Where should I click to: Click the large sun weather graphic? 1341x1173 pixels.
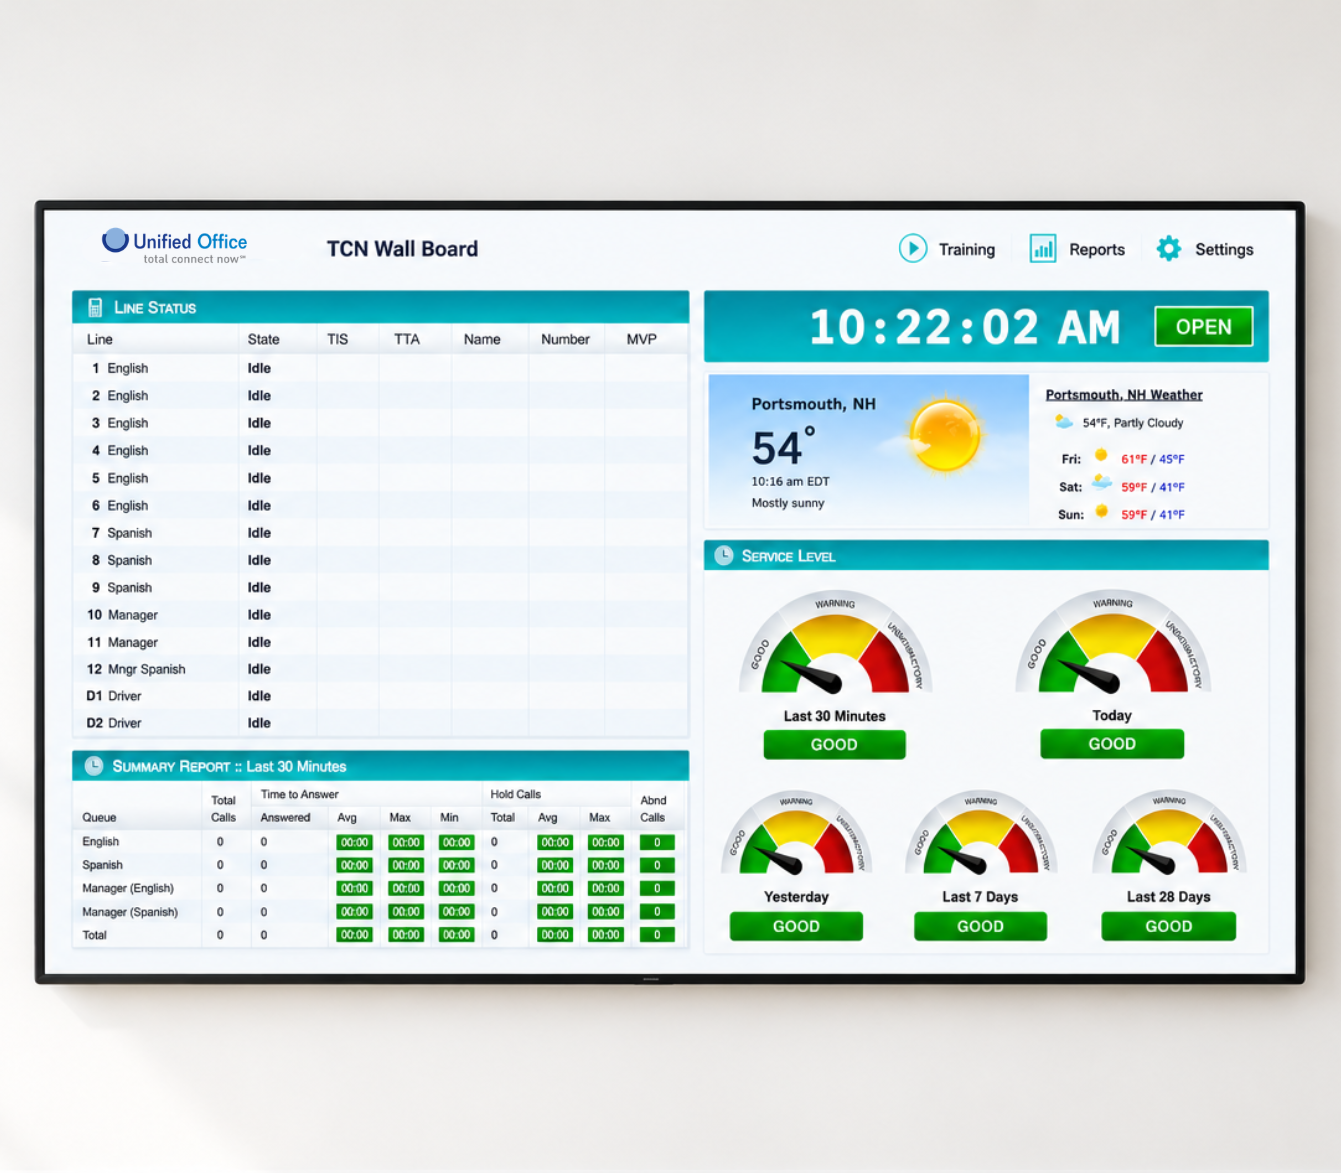point(944,436)
